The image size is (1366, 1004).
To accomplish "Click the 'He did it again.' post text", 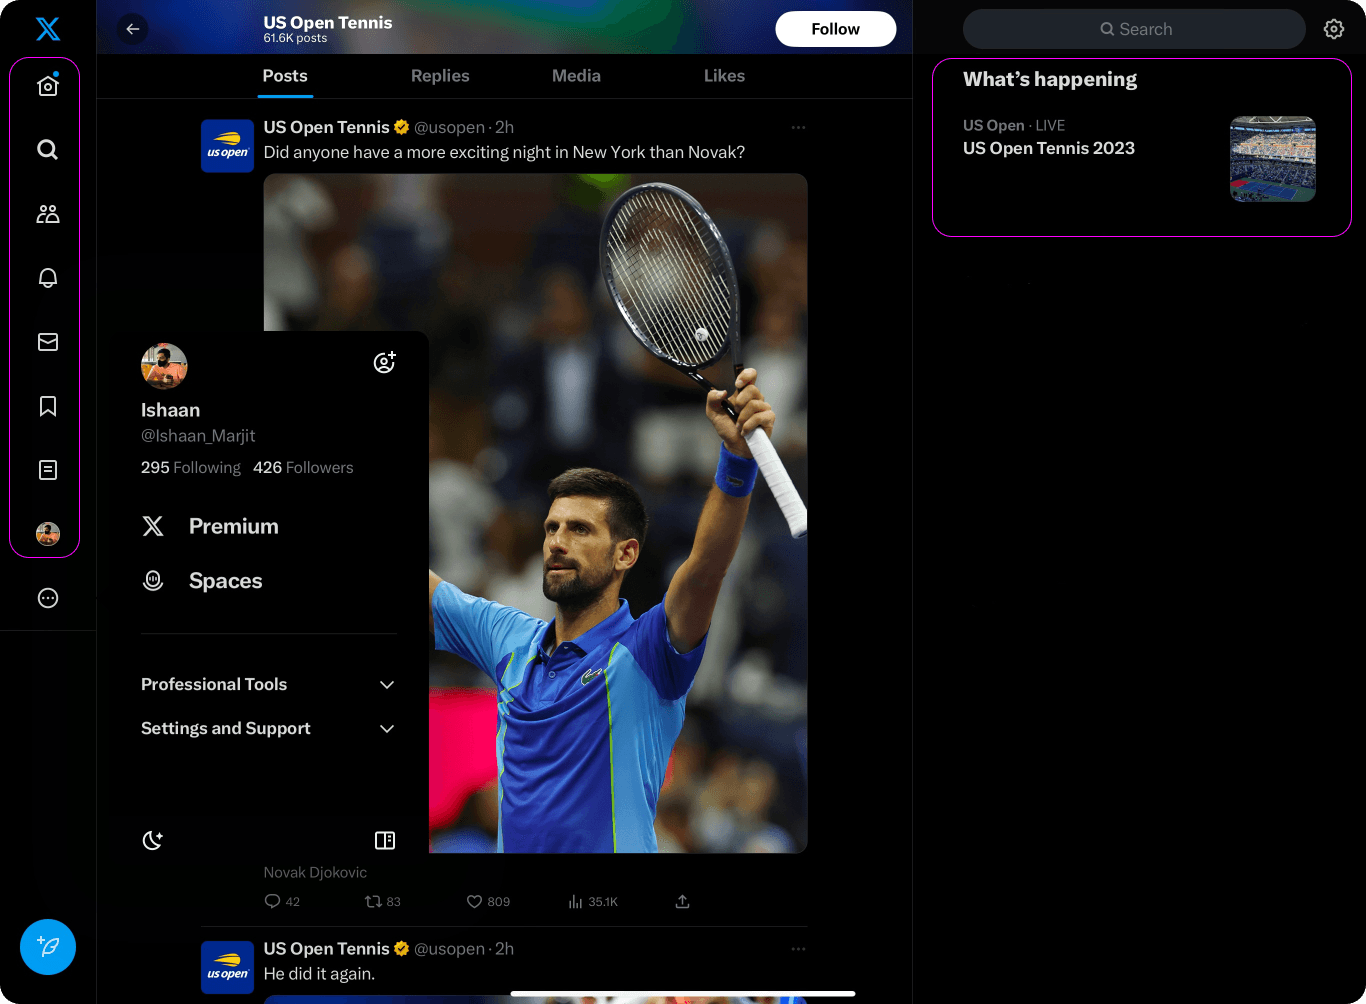I will coord(319,973).
